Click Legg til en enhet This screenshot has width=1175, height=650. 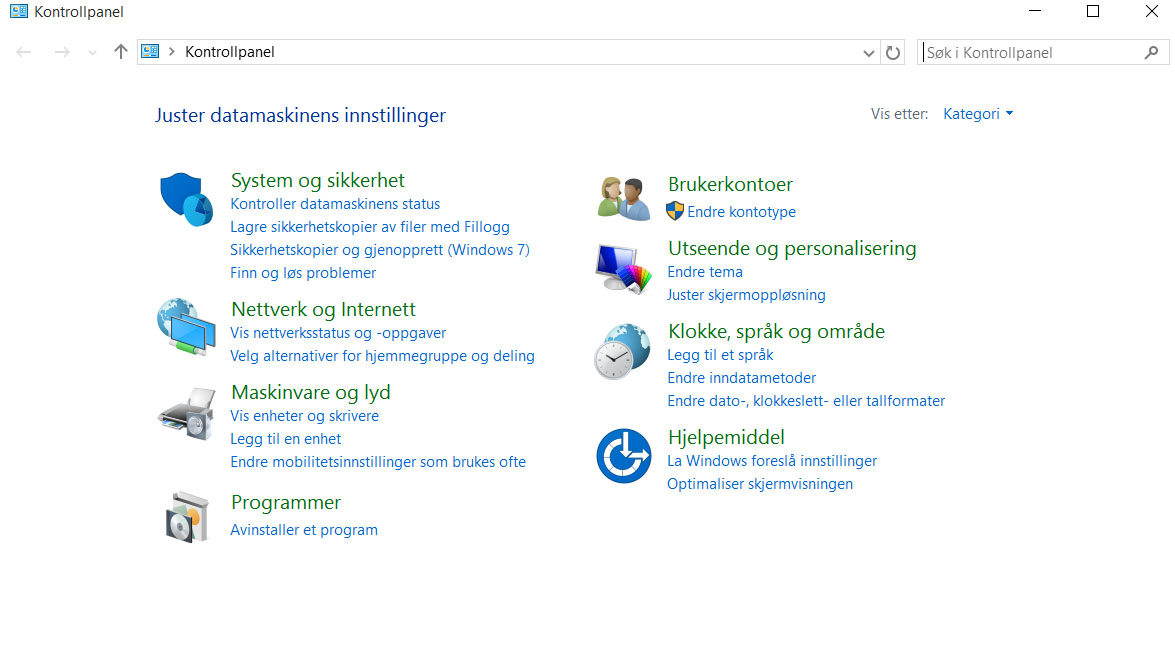286,439
